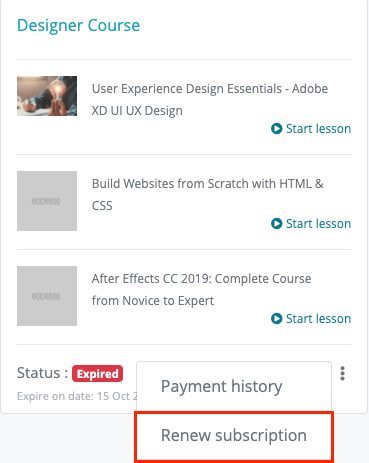Start lesson for After Effects CC 2019
Image resolution: width=369 pixels, height=463 pixels.
(x=311, y=318)
